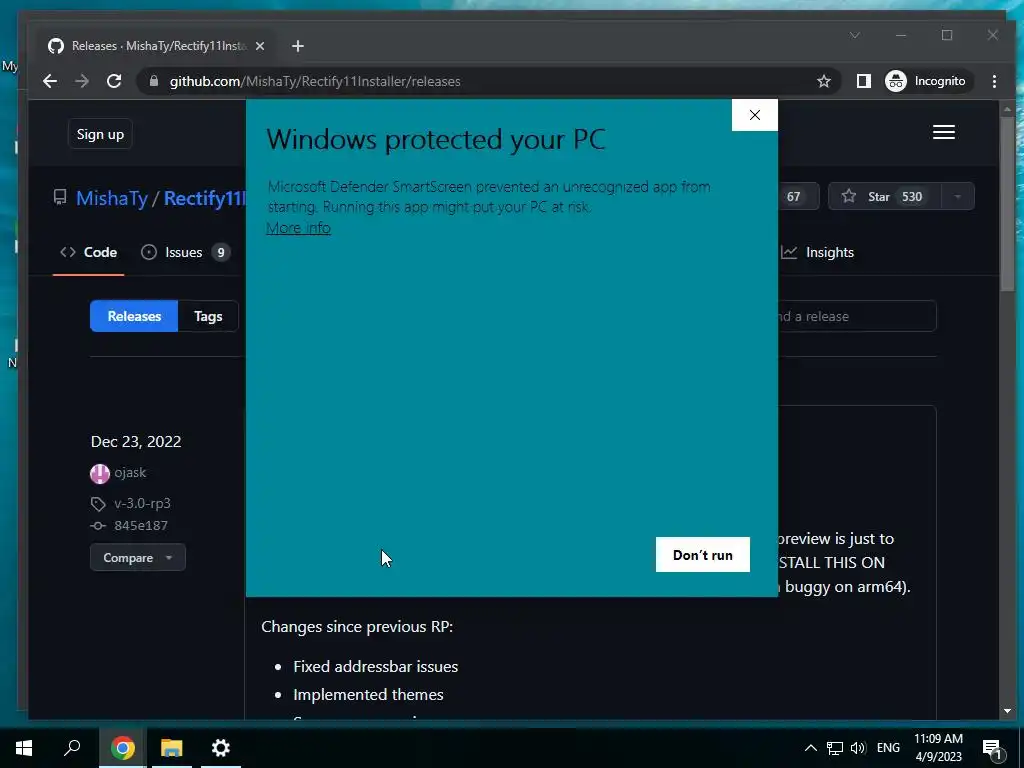Viewport: 1024px width, 768px height.
Task: Close the SmartScreen dialog with X
Action: (754, 115)
